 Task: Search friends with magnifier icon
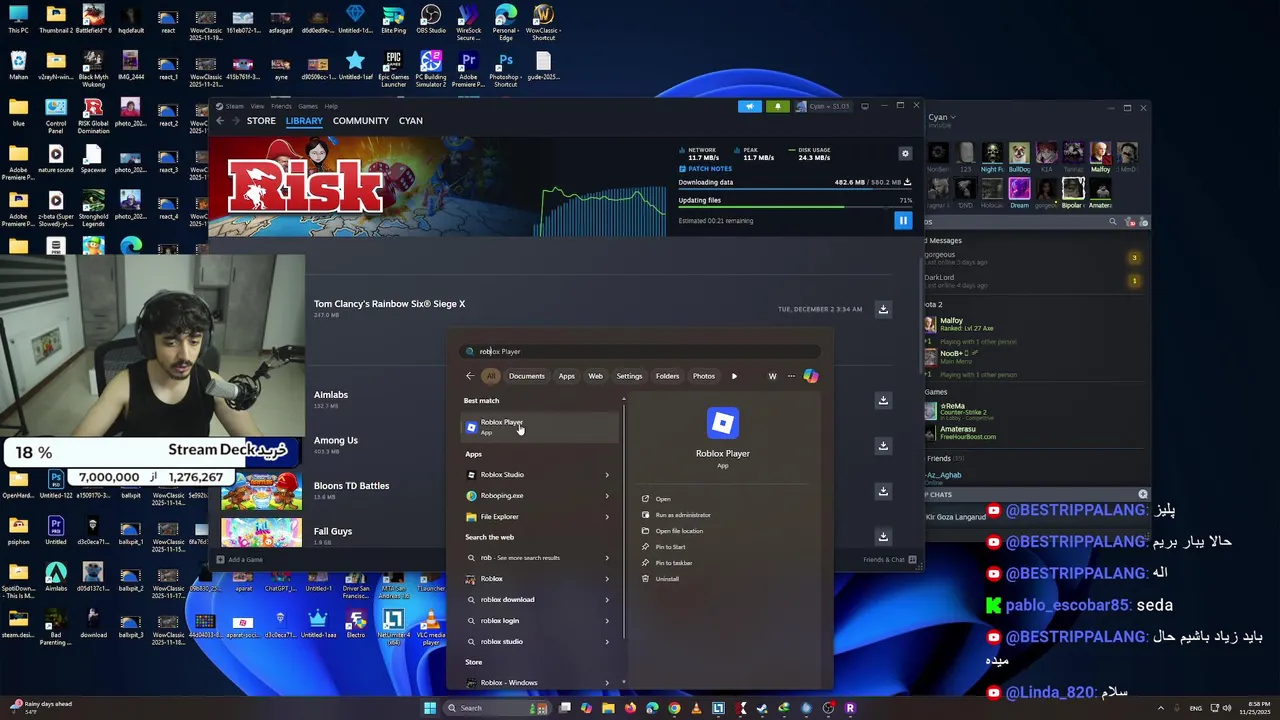[1112, 222]
